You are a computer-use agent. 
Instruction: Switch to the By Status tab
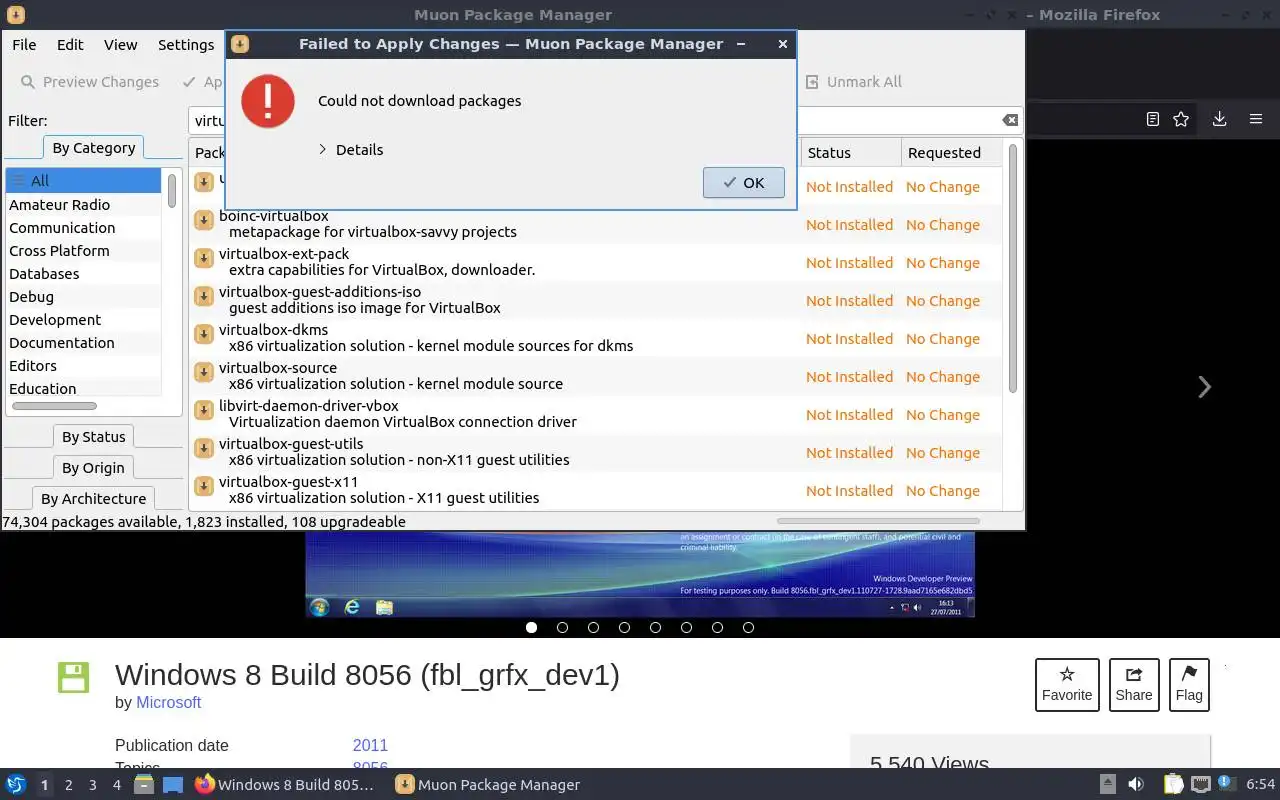[x=93, y=437]
